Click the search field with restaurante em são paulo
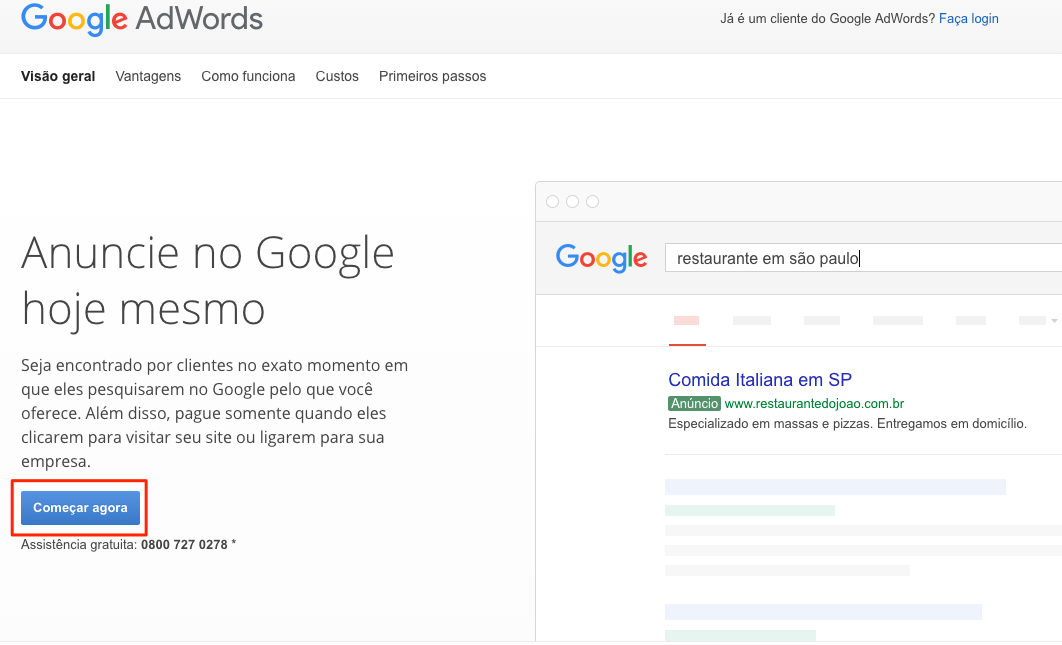 coord(864,258)
